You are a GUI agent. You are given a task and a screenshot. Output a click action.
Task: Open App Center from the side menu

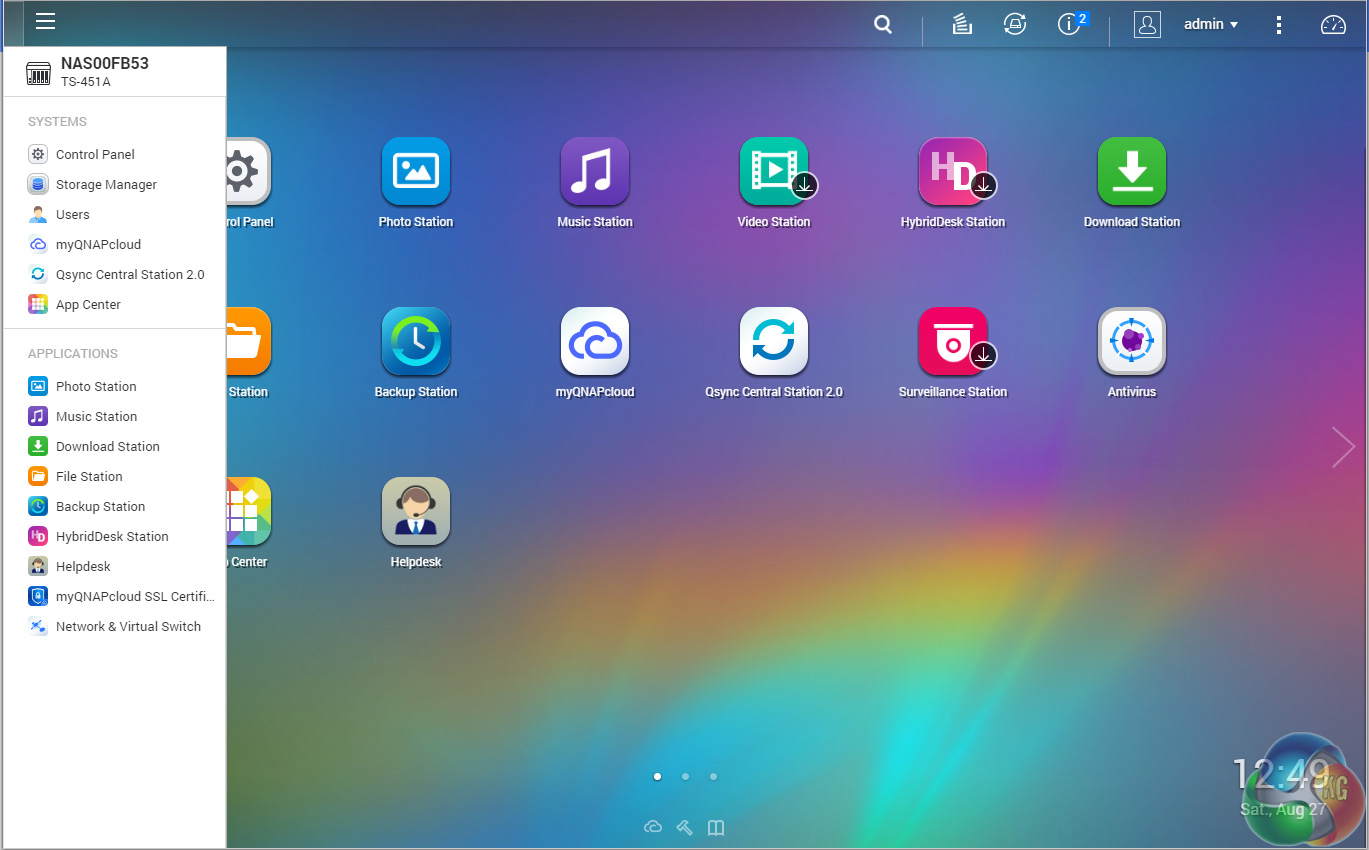click(88, 305)
